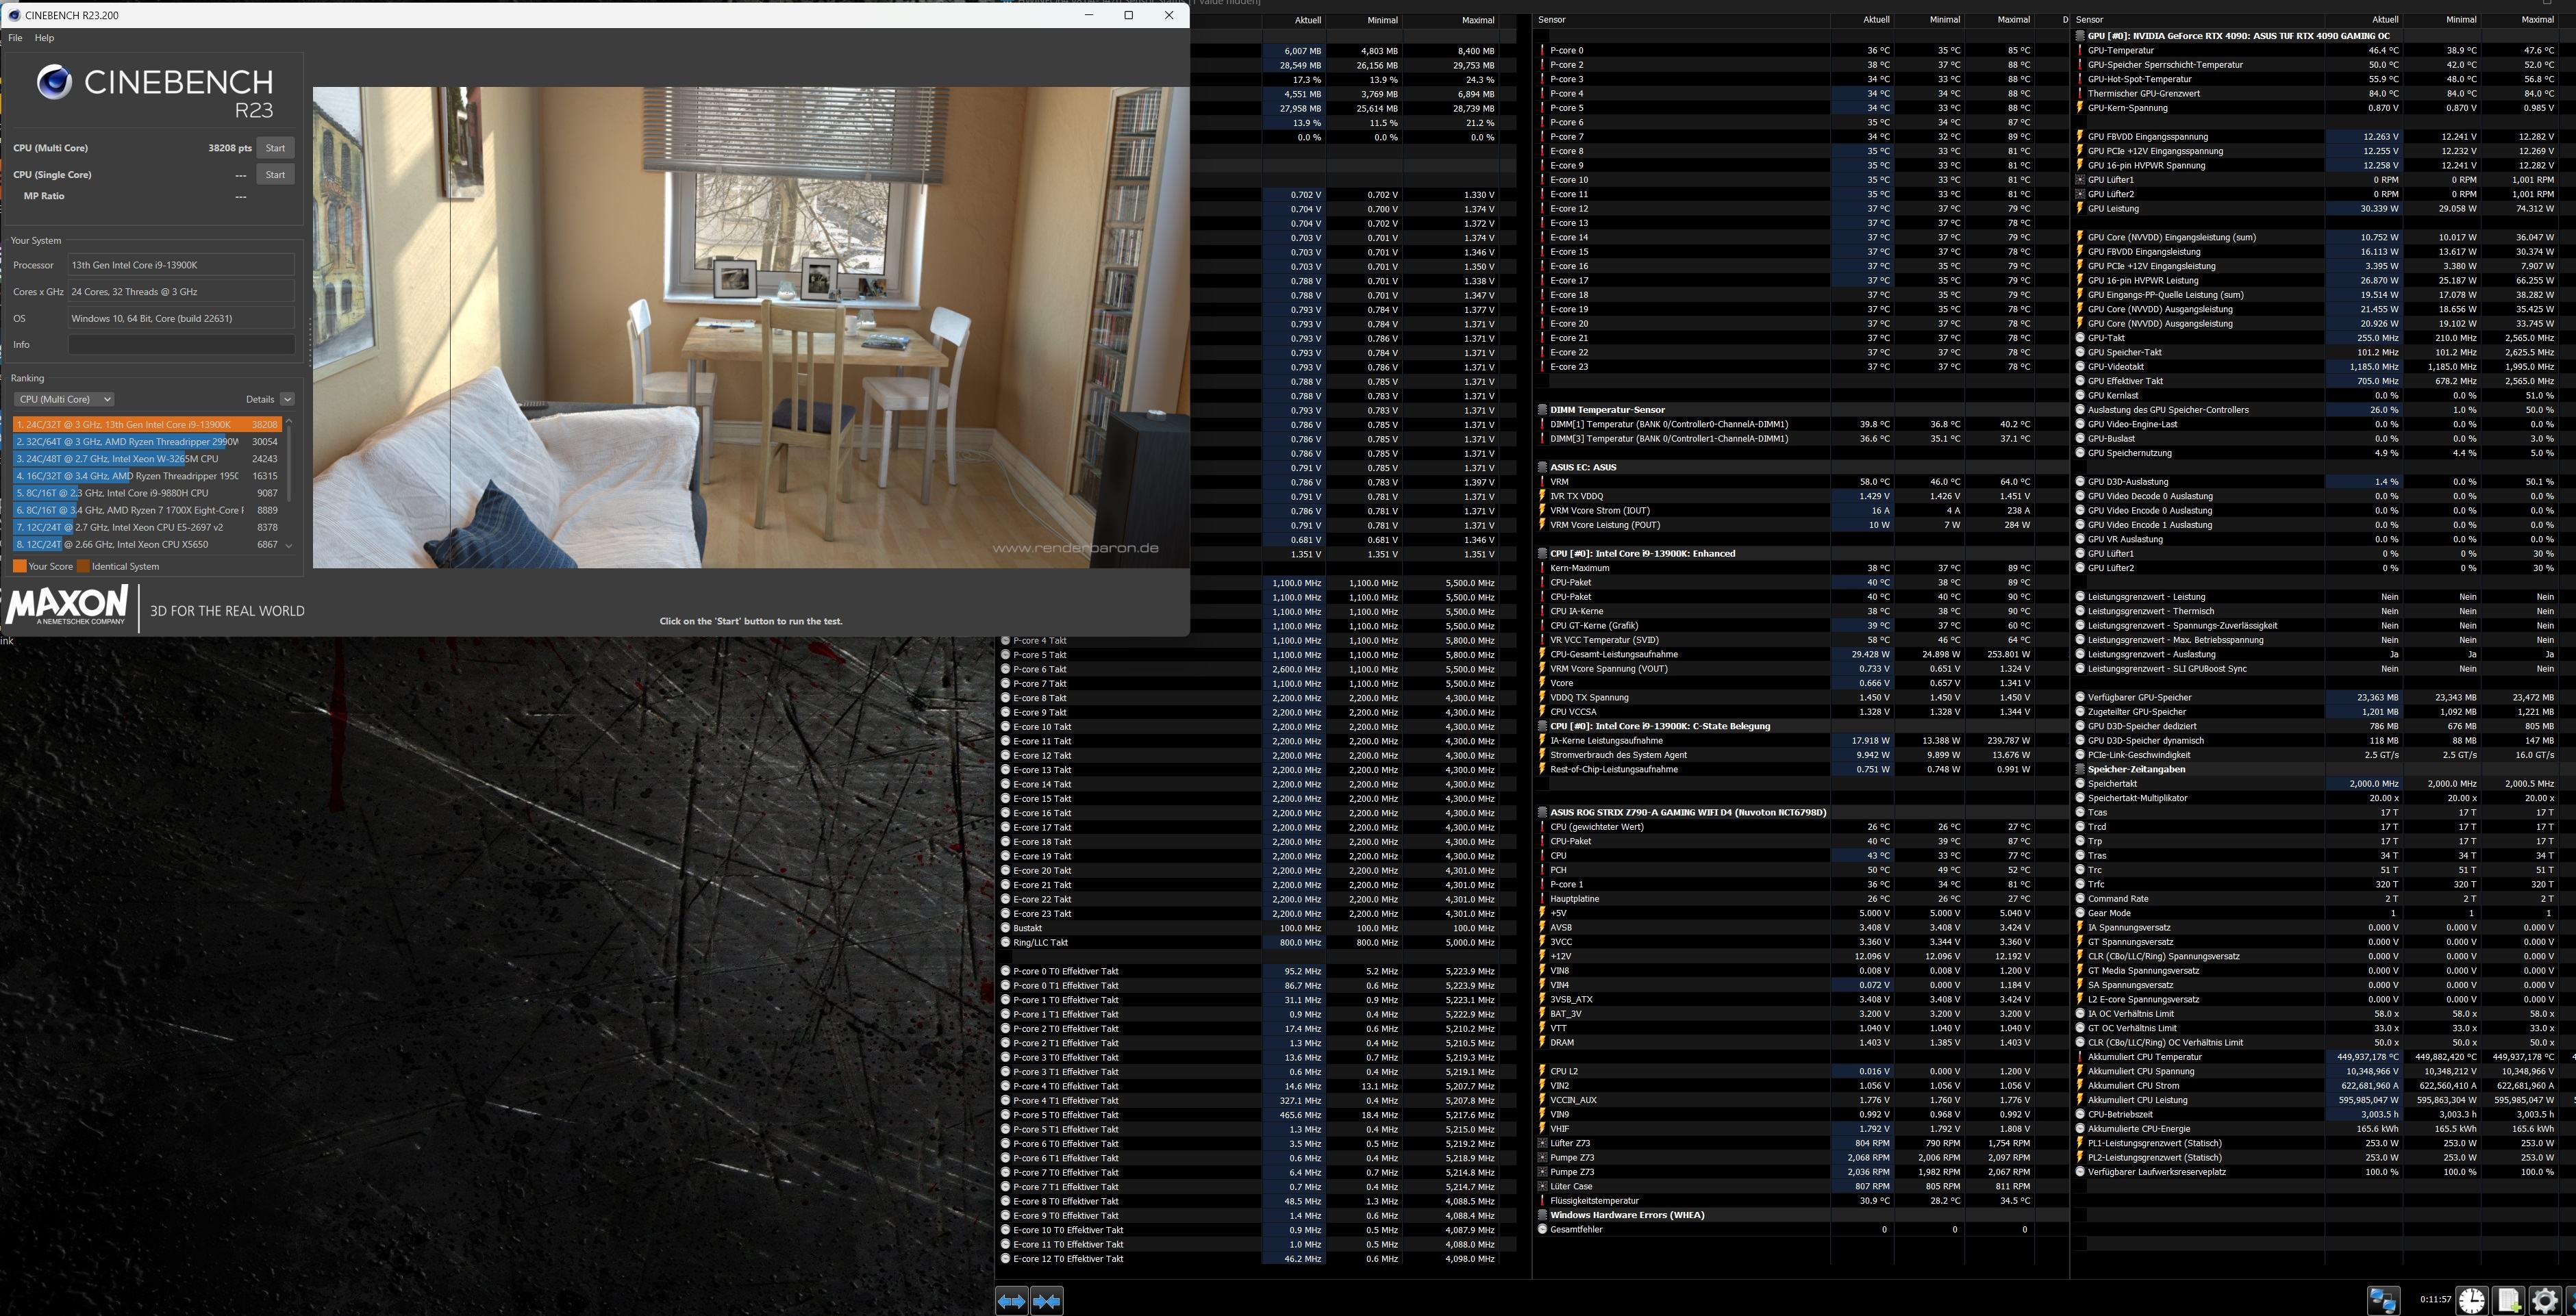This screenshot has height=1316, width=2576.
Task: Click the log file with plus icon
Action: coord(2508,1300)
